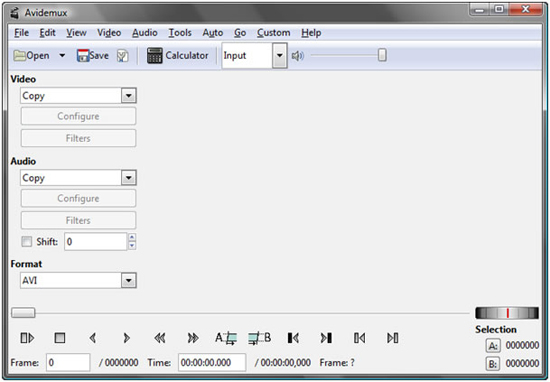Click the timeline seek slider handle

tap(23, 313)
